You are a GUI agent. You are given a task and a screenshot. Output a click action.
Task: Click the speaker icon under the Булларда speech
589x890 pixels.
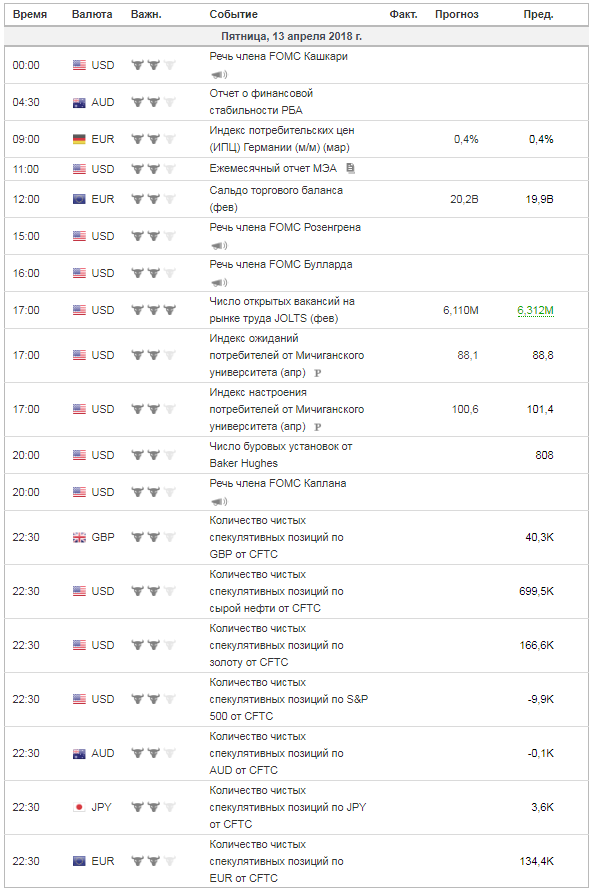[218, 282]
